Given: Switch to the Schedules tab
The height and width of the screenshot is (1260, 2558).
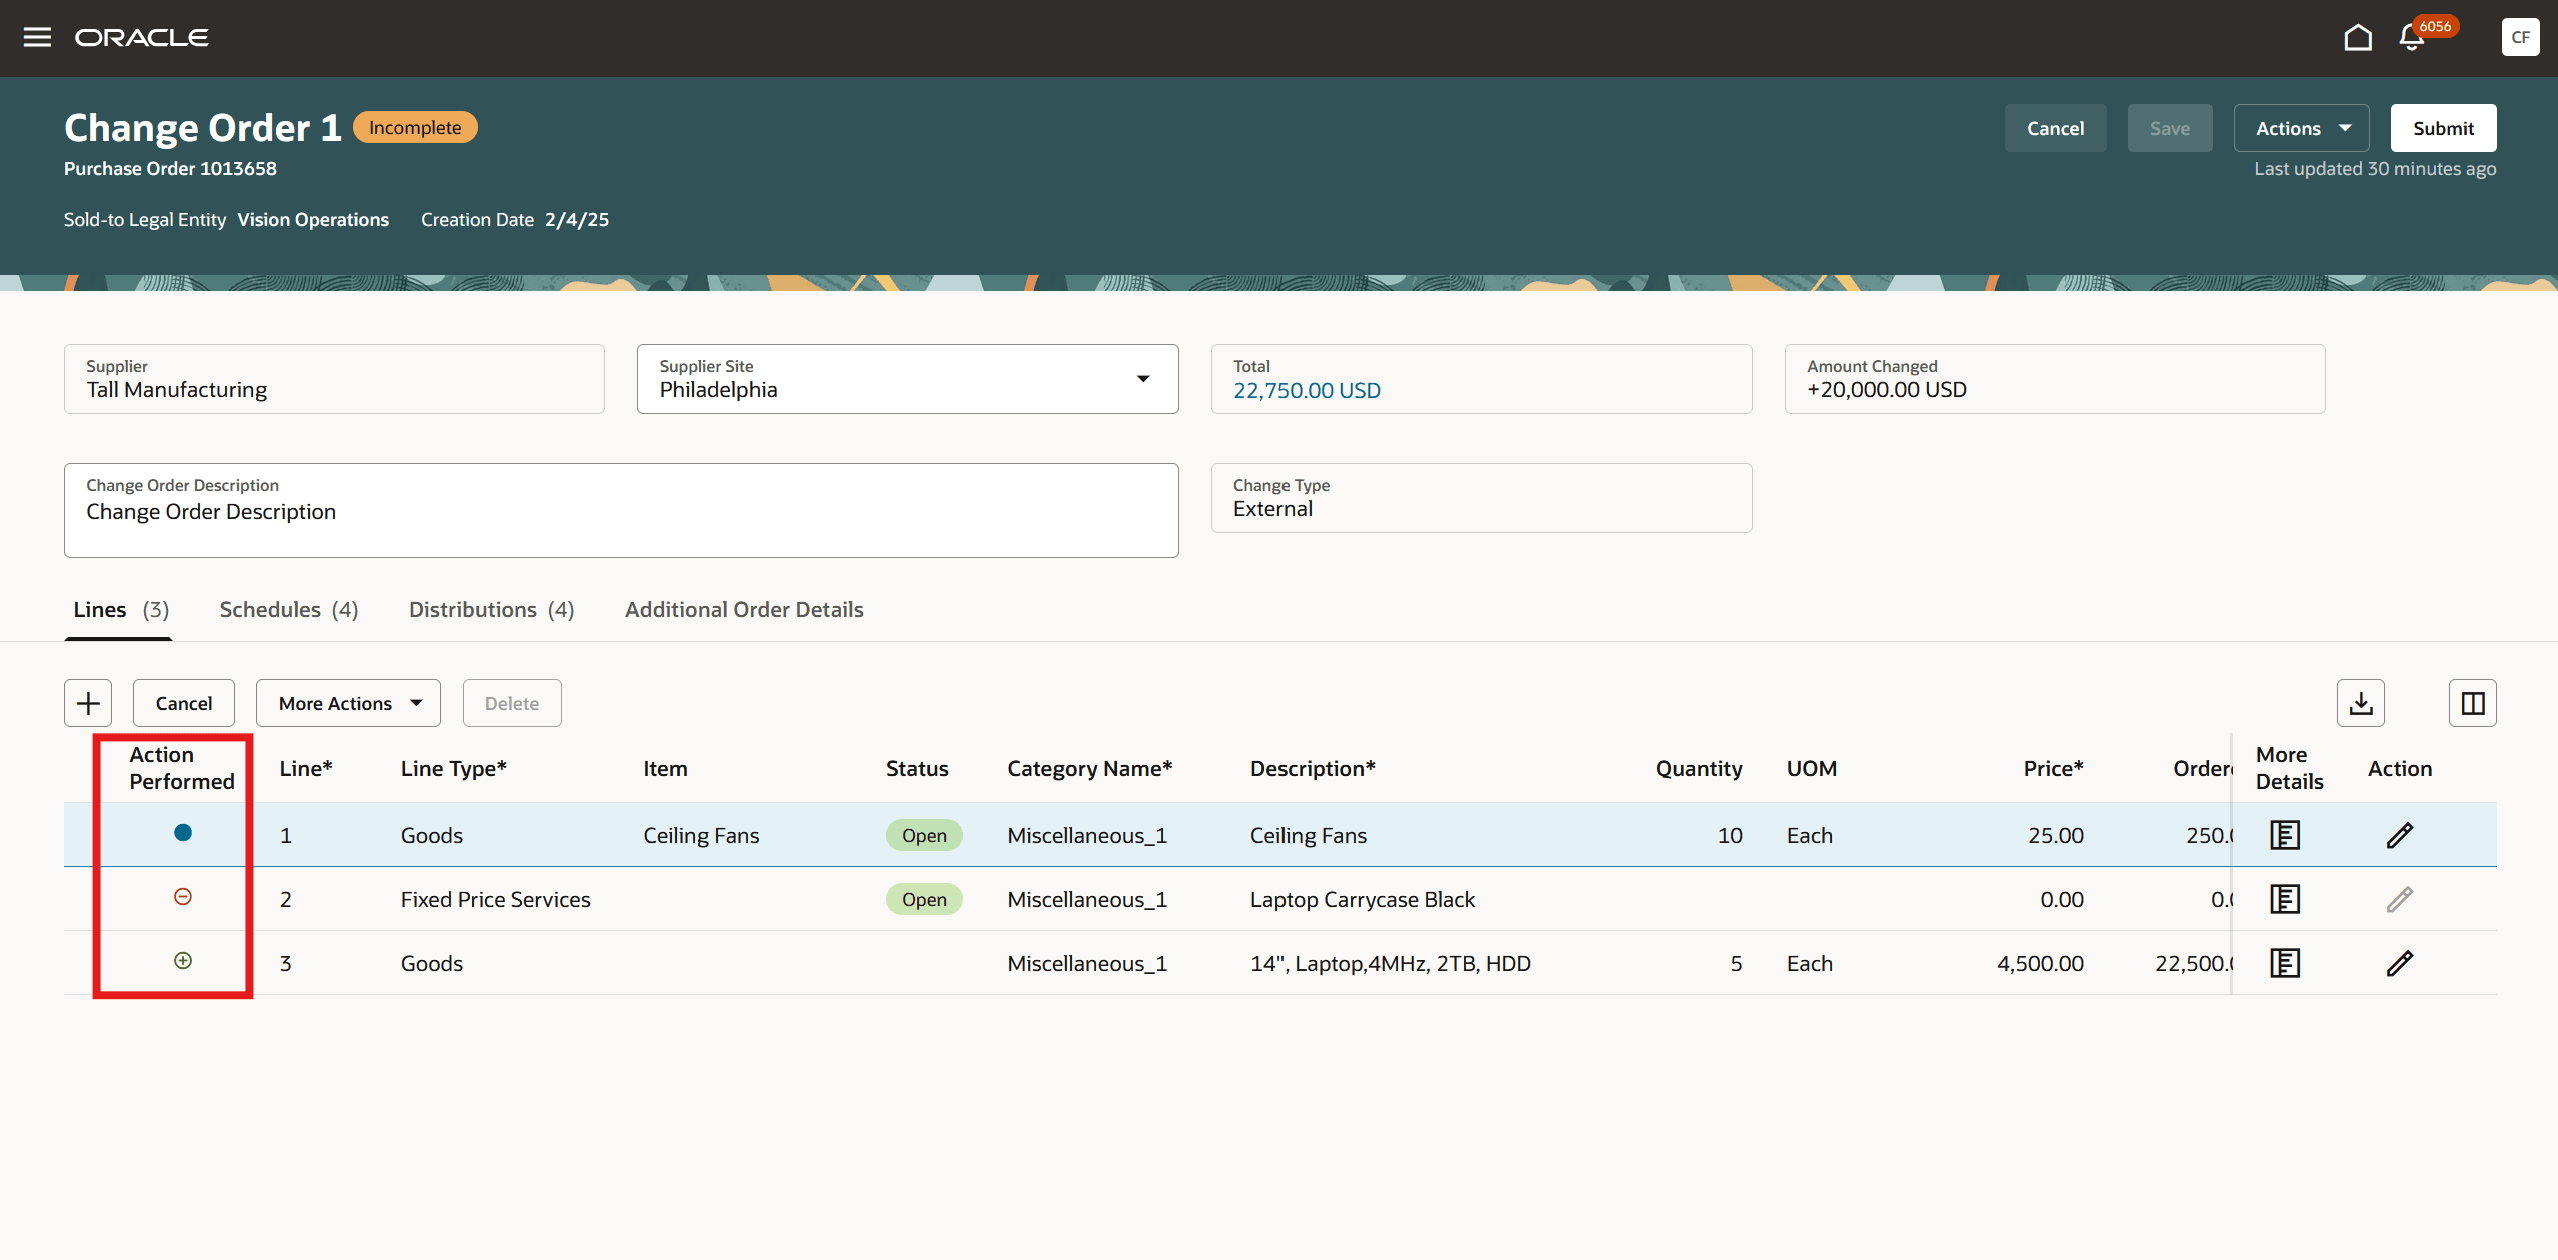Looking at the screenshot, I should (288, 610).
